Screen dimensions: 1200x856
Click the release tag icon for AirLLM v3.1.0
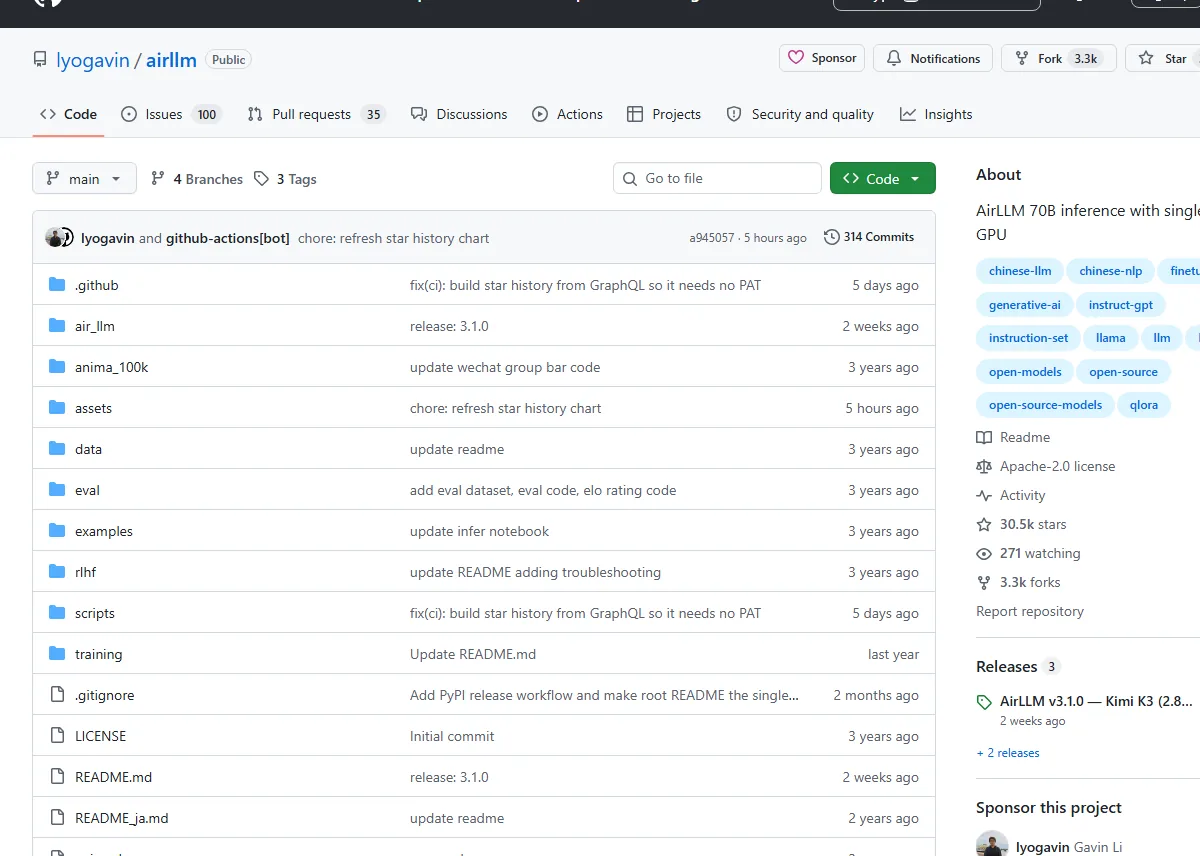coord(984,702)
